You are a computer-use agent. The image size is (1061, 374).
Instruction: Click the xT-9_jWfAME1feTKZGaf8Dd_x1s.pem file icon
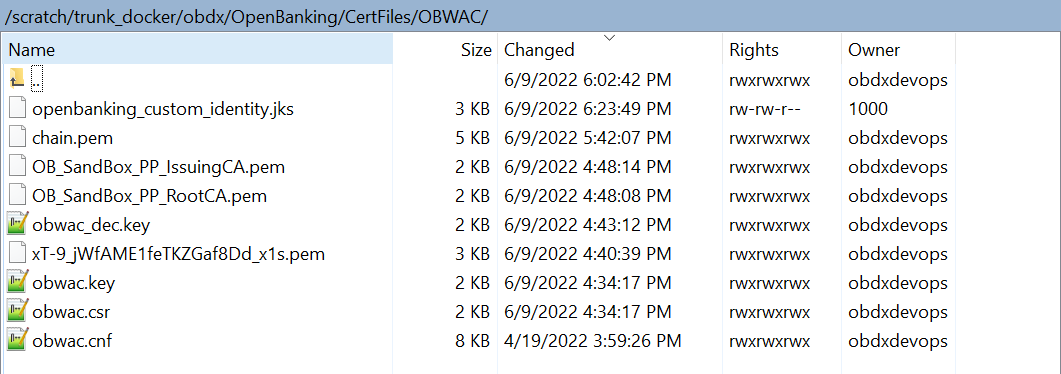click(18, 254)
